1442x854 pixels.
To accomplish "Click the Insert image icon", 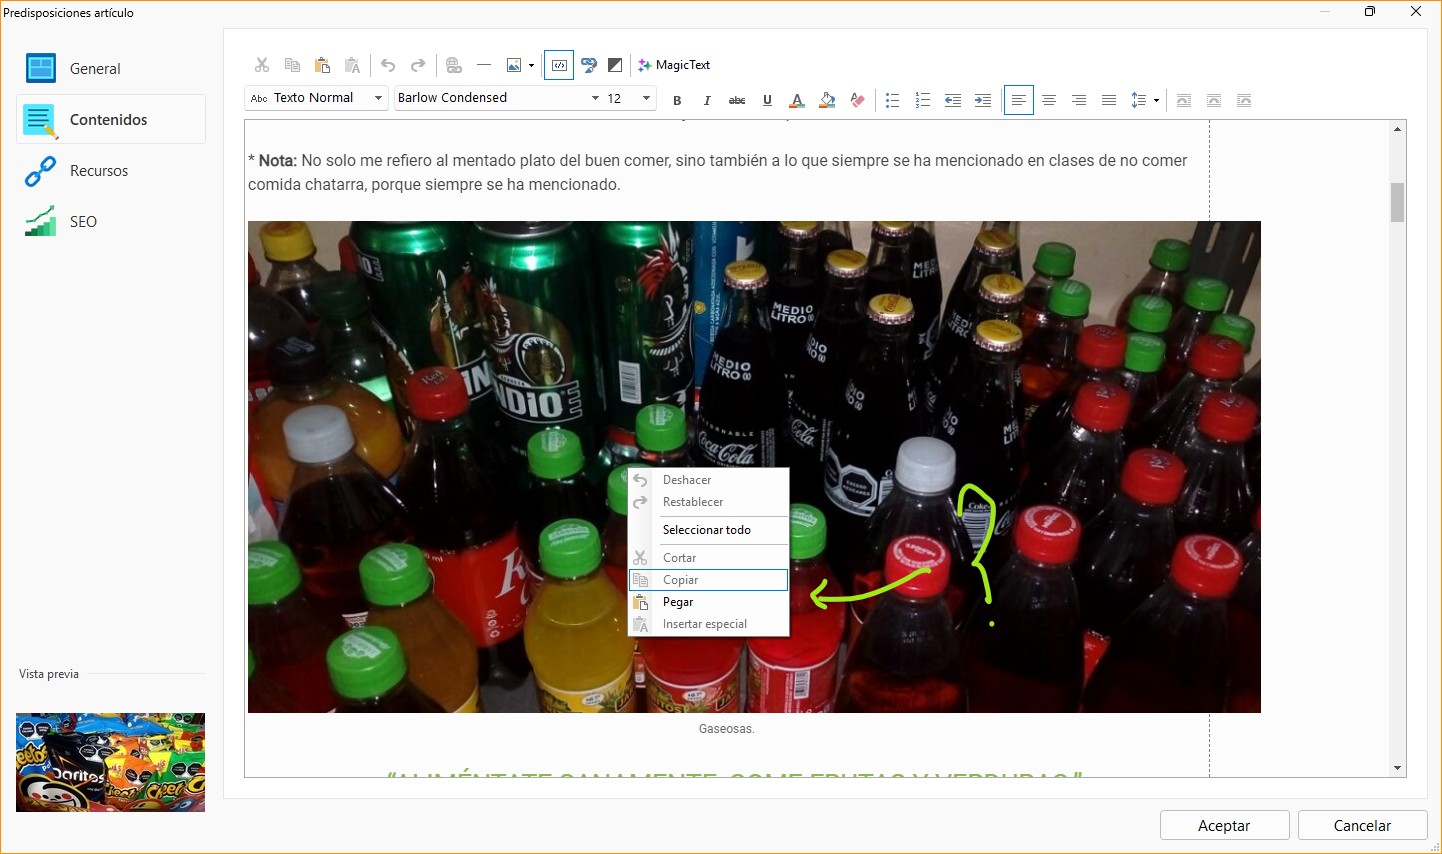I will (513, 65).
